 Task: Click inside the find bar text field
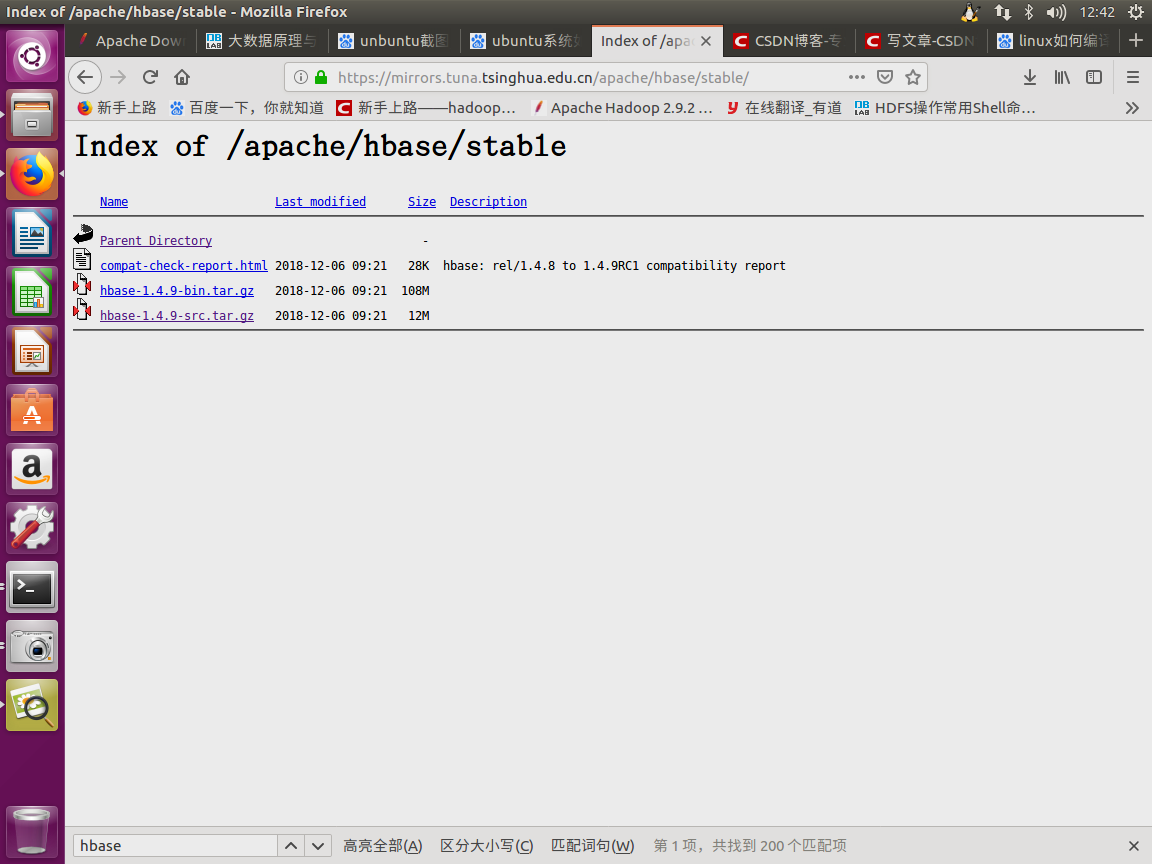pyautogui.click(x=175, y=845)
